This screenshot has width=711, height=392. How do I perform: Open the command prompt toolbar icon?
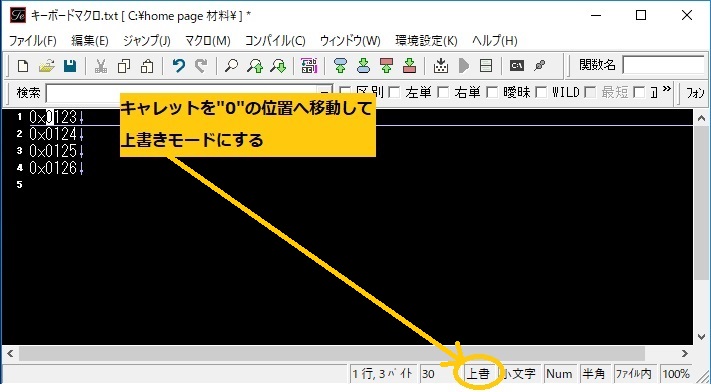pyautogui.click(x=516, y=66)
